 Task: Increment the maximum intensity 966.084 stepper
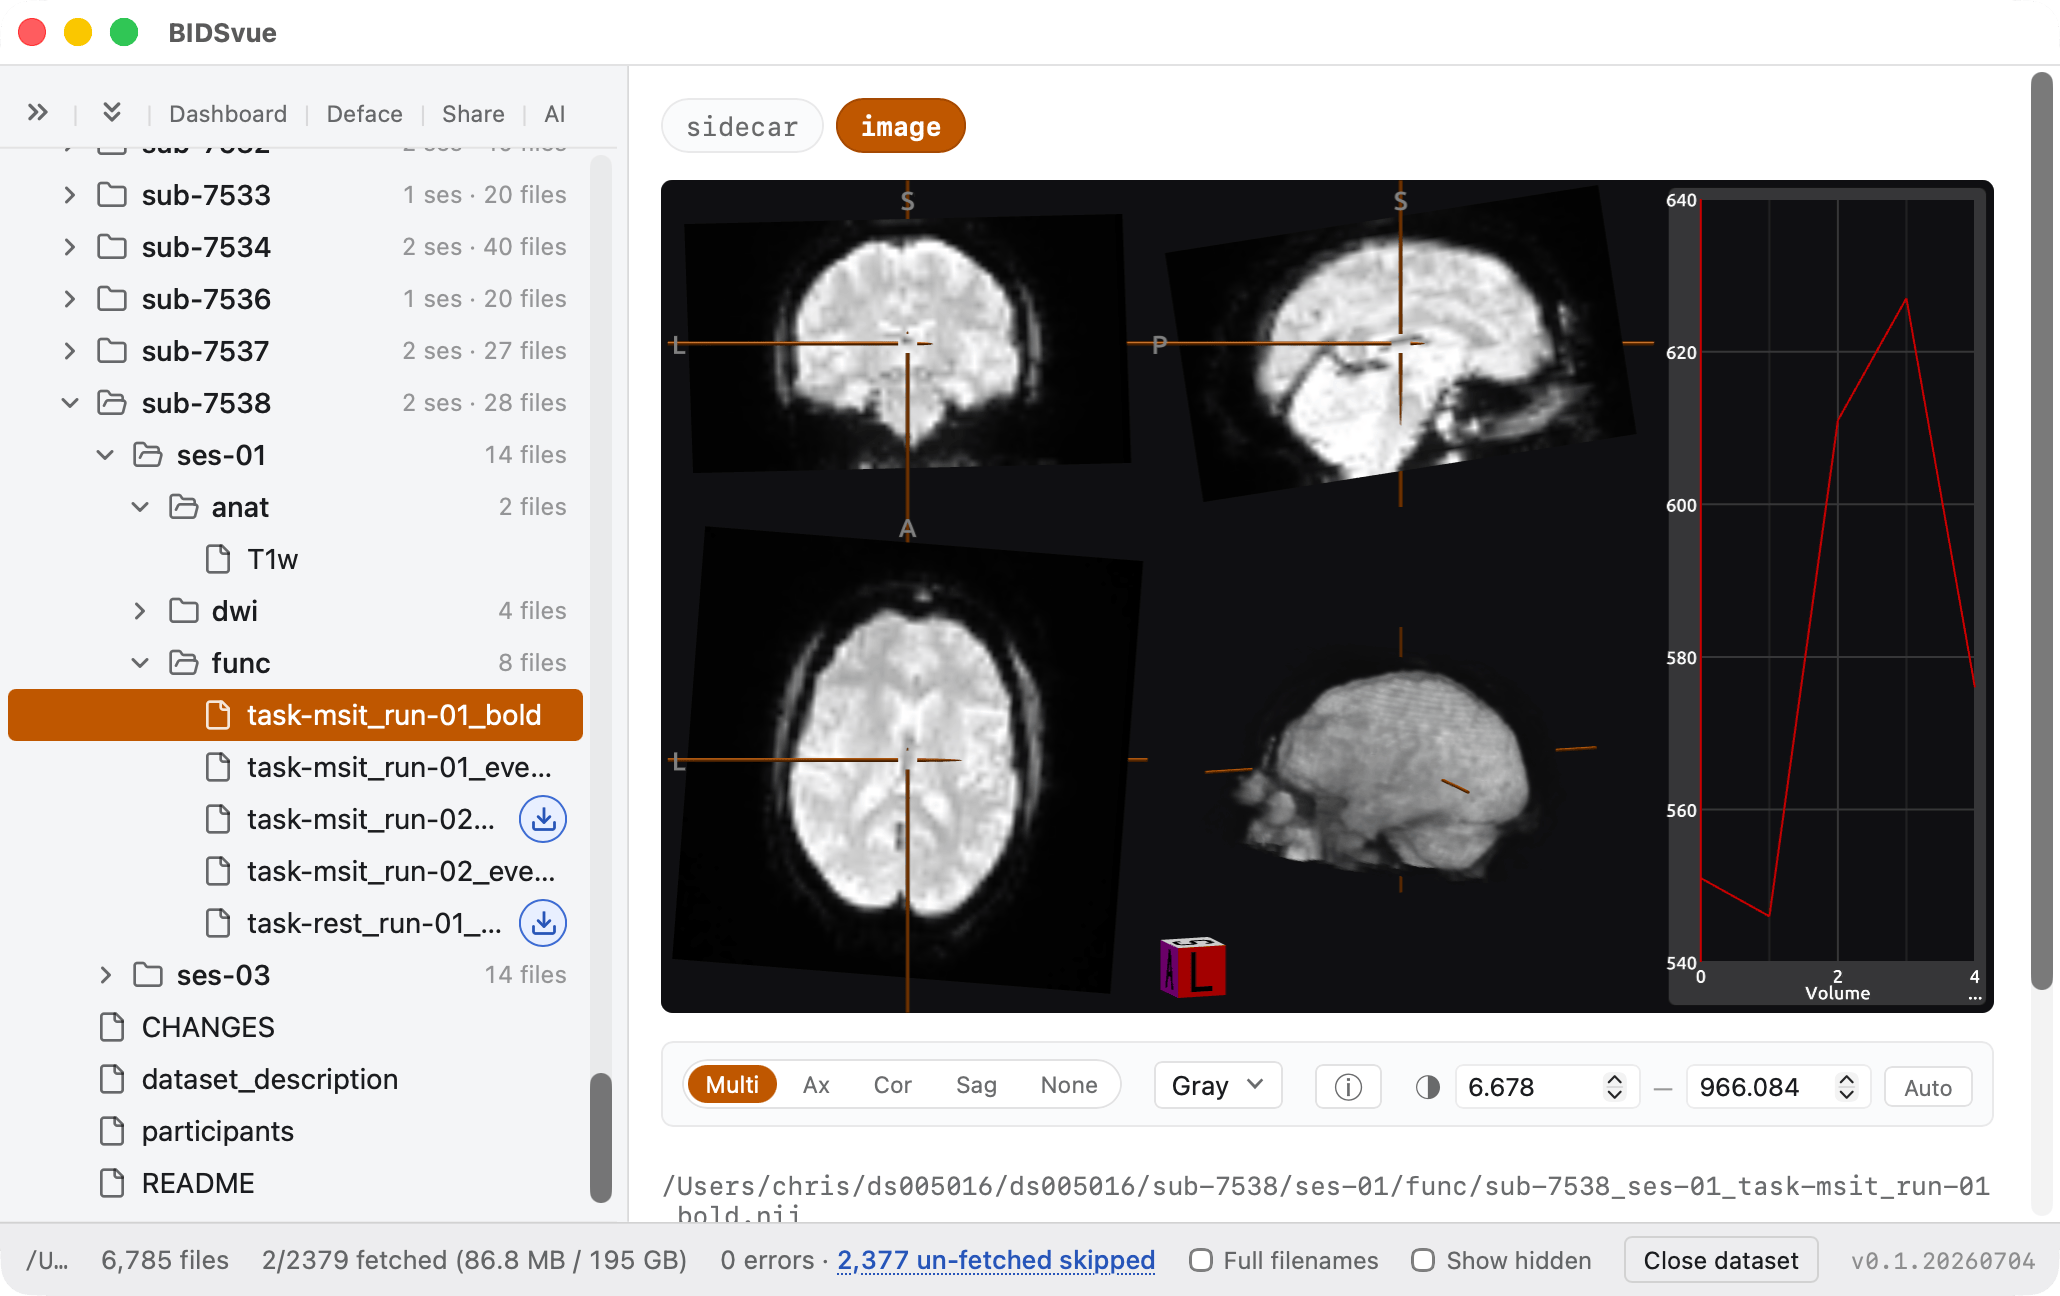click(1846, 1079)
